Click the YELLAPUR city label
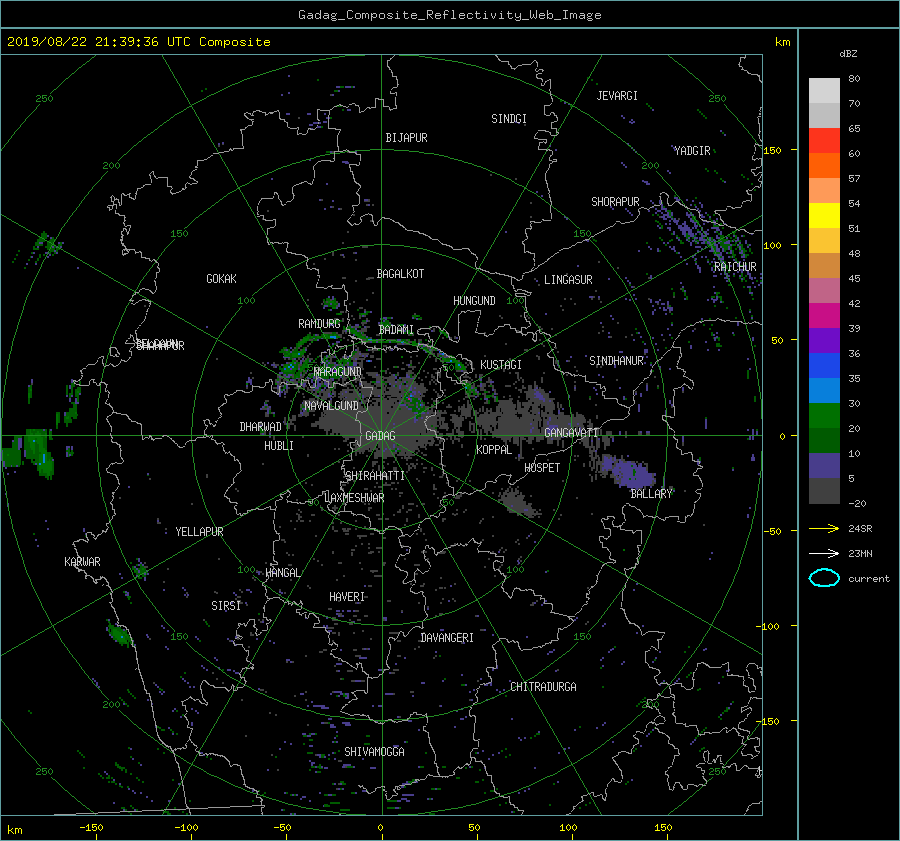This screenshot has width=900, height=841. [x=199, y=532]
